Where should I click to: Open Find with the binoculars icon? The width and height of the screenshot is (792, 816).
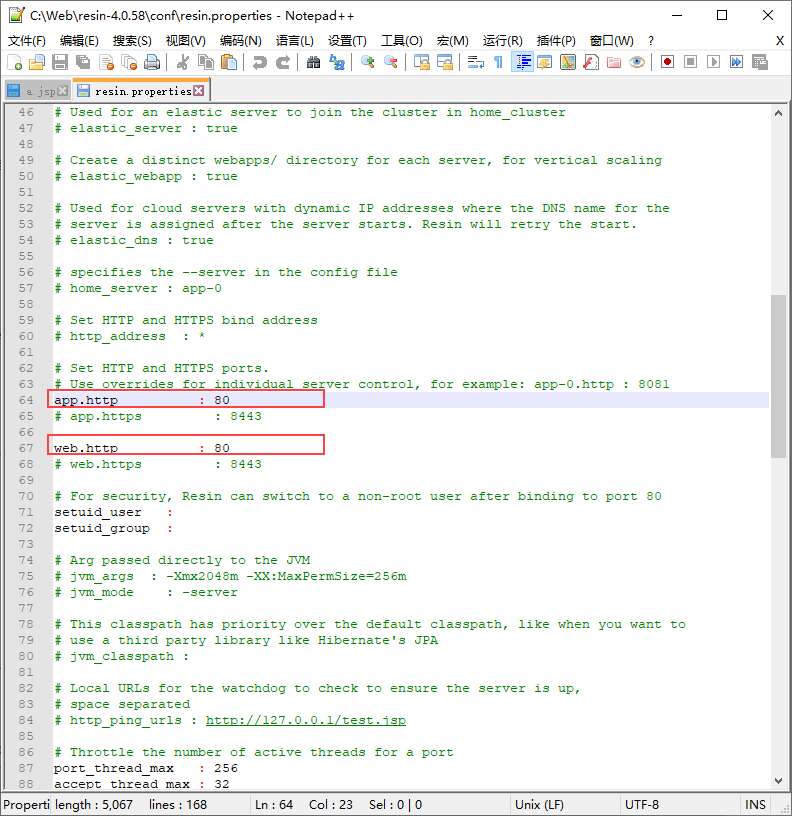coord(313,62)
